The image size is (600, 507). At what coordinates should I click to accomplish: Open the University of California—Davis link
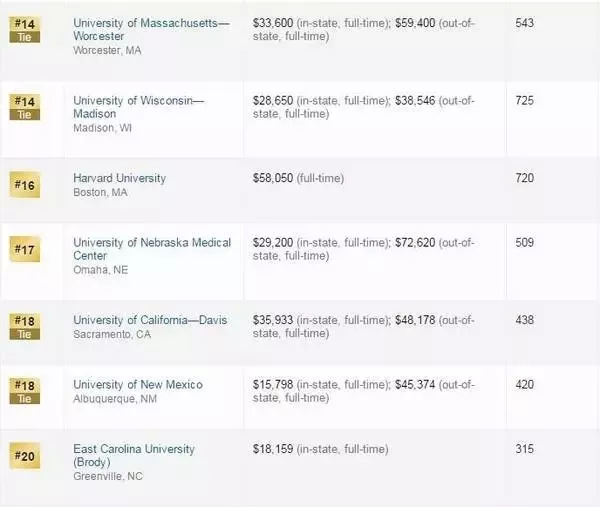pos(150,320)
